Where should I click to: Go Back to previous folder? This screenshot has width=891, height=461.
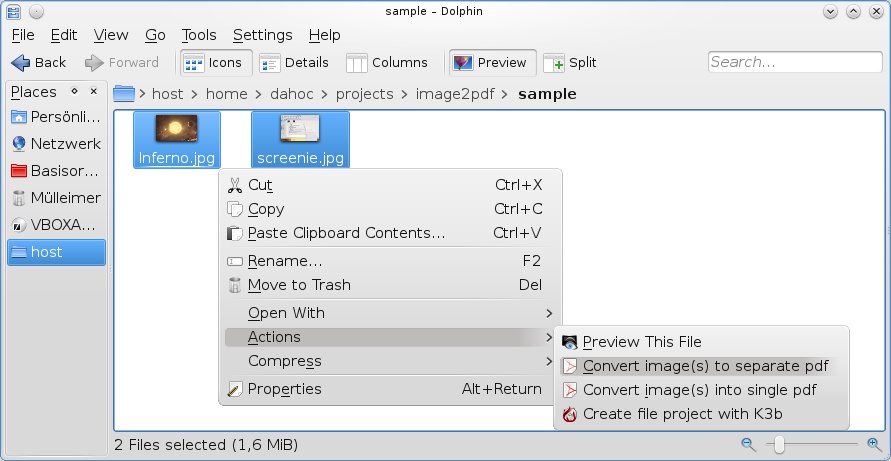click(x=39, y=63)
